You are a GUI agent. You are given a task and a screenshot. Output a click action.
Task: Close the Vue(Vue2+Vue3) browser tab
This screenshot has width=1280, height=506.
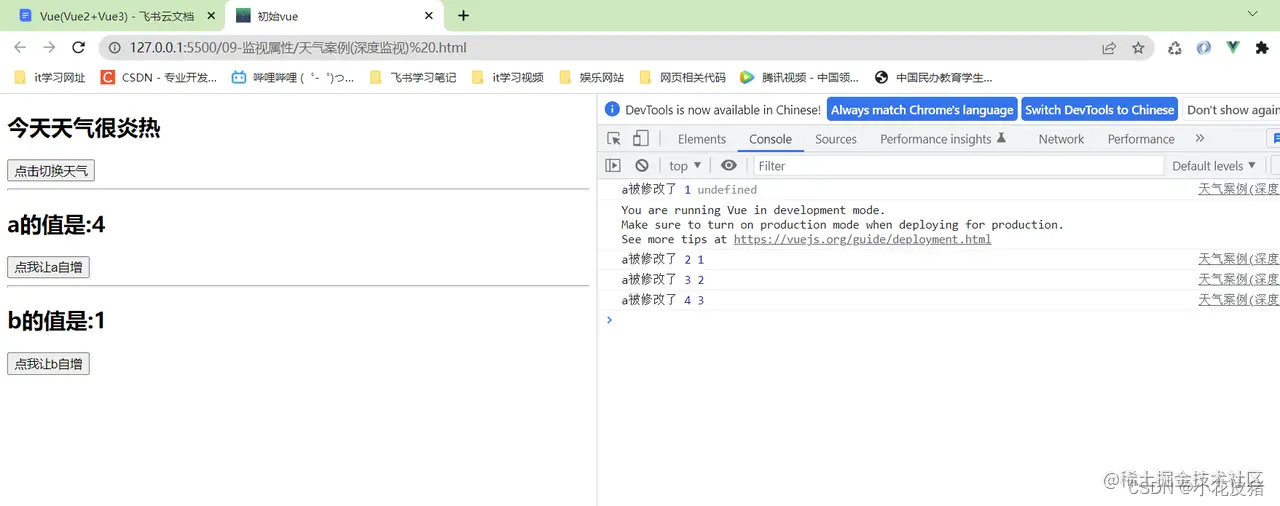click(212, 16)
